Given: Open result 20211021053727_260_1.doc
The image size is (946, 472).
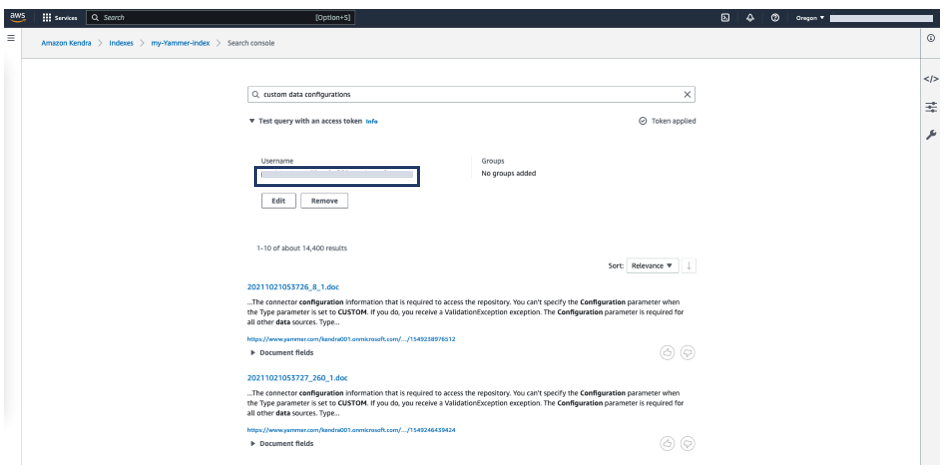Looking at the screenshot, I should click(297, 378).
